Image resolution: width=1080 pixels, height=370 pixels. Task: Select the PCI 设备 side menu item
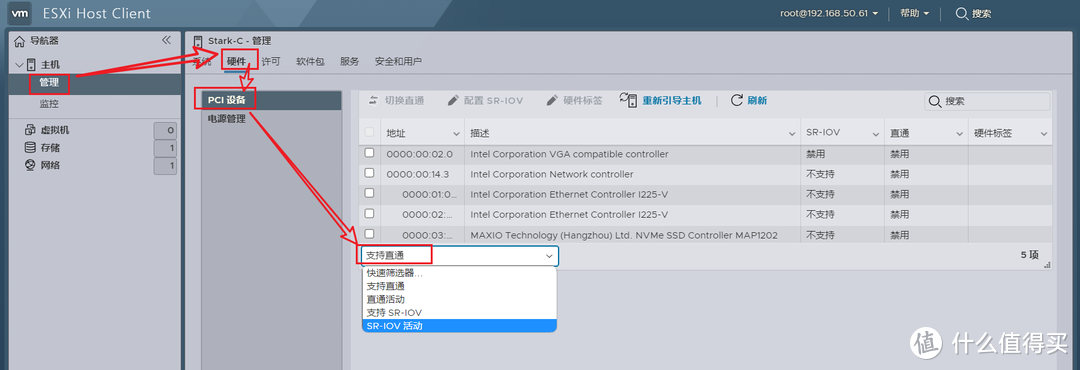271,100
